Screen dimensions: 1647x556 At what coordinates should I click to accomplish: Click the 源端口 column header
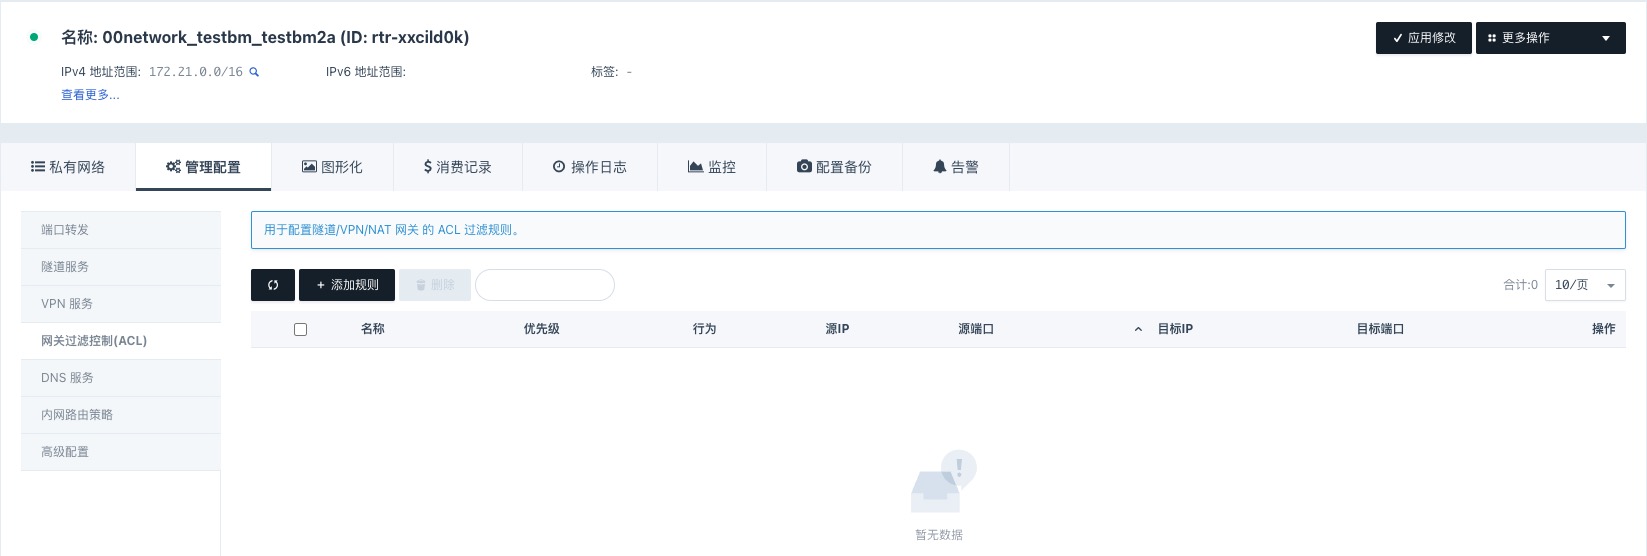976,329
